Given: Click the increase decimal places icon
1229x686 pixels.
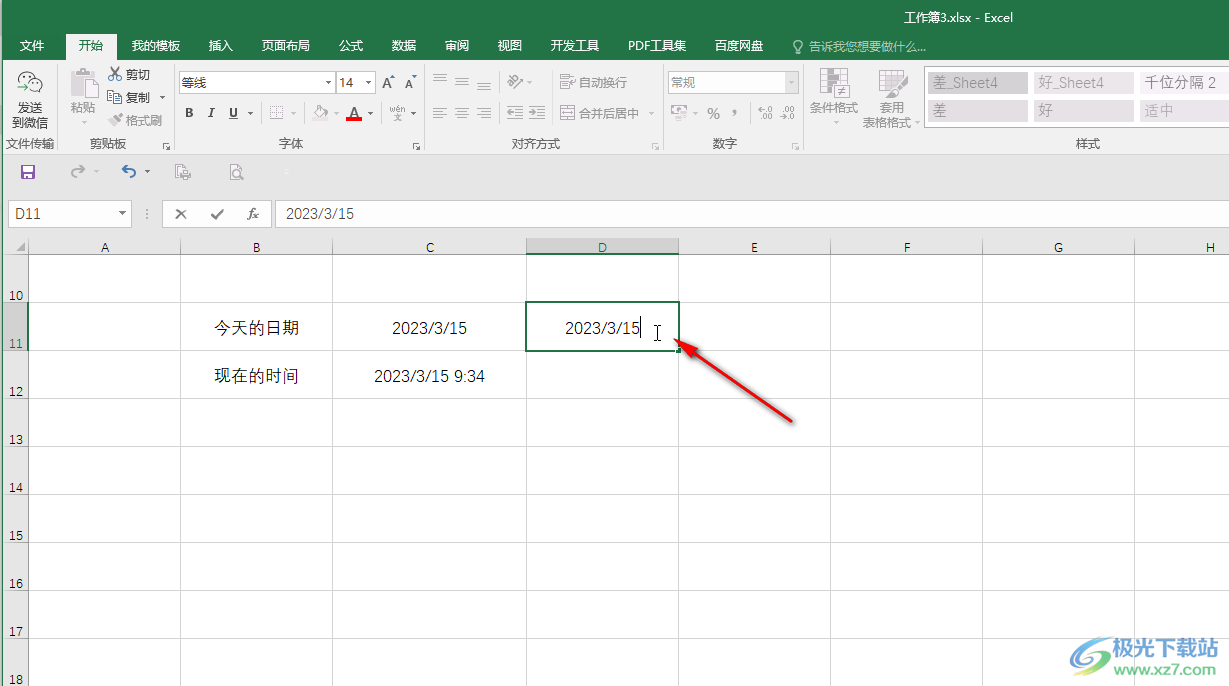Looking at the screenshot, I should click(765, 113).
